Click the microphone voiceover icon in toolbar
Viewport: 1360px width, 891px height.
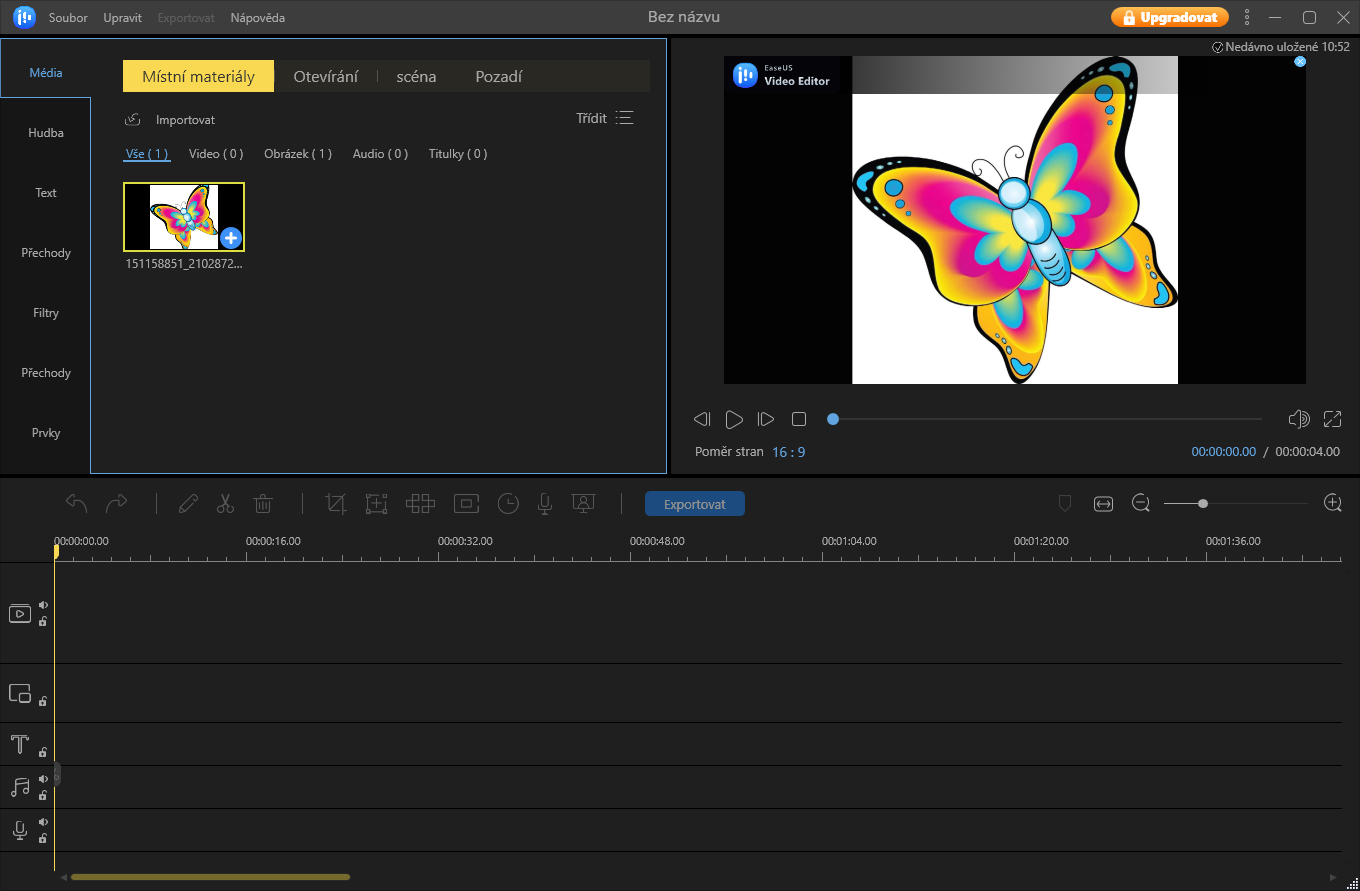coord(545,504)
